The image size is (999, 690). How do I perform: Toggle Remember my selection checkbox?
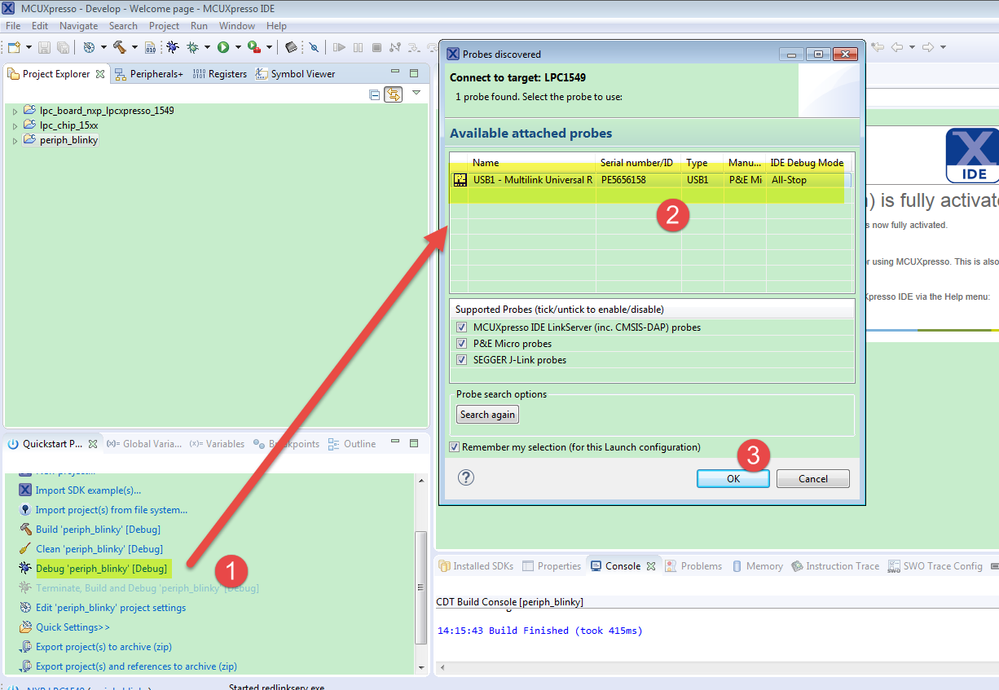click(x=454, y=447)
